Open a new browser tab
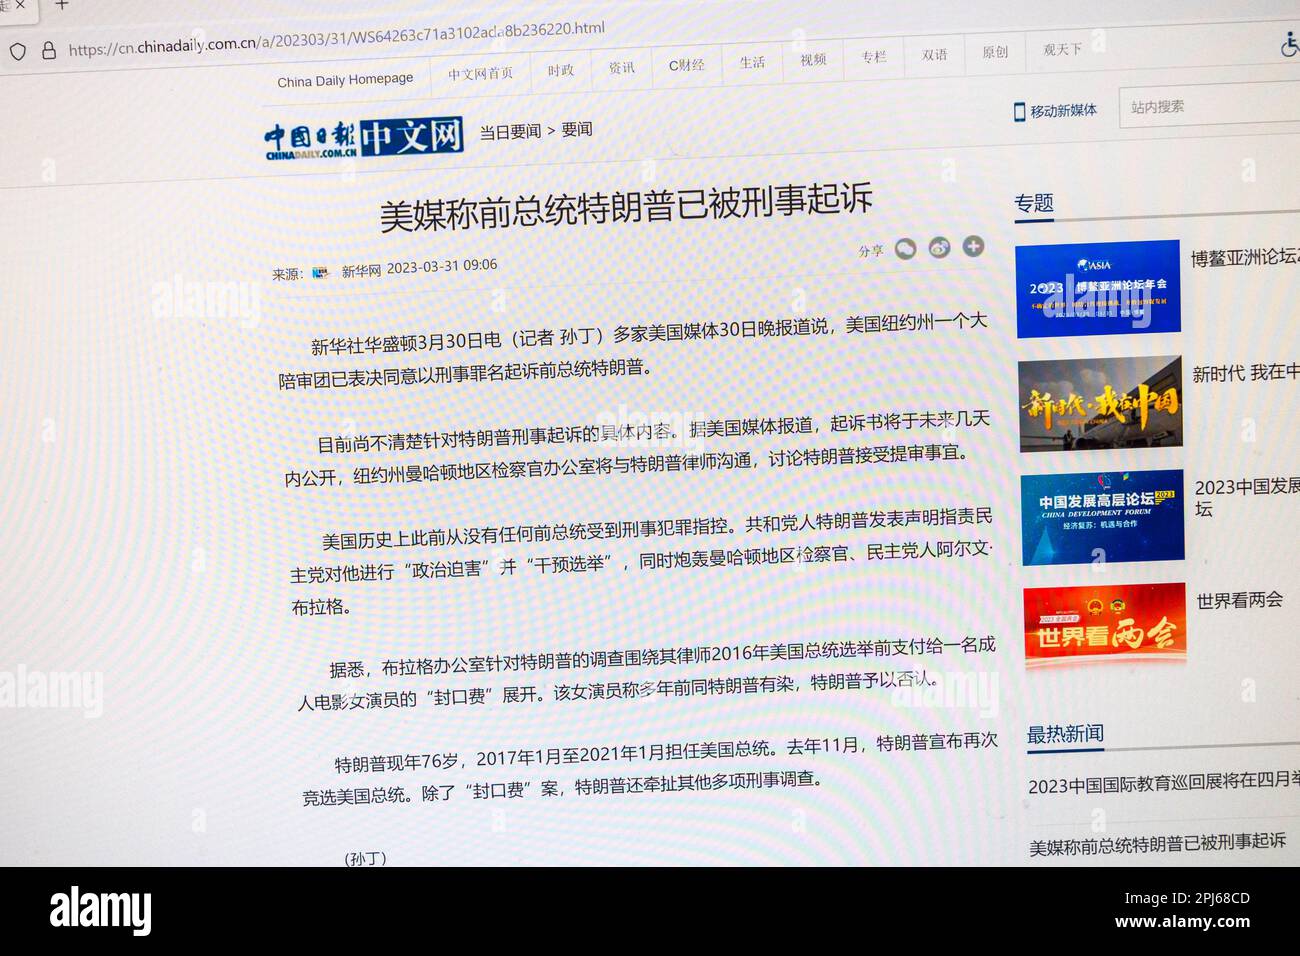The height and width of the screenshot is (956, 1300). [x=62, y=6]
